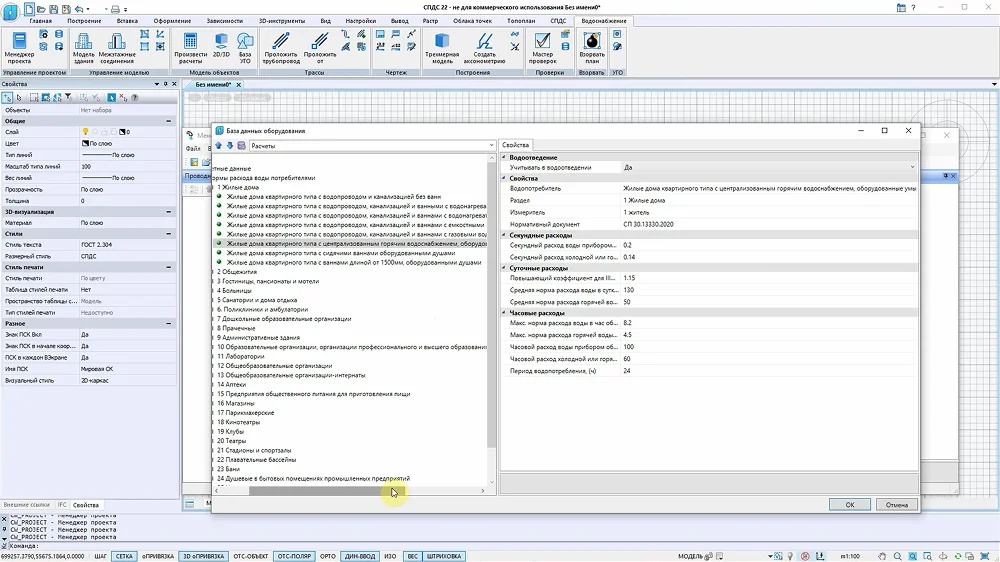Select the 4 Больницы tree item

[x=234, y=291]
